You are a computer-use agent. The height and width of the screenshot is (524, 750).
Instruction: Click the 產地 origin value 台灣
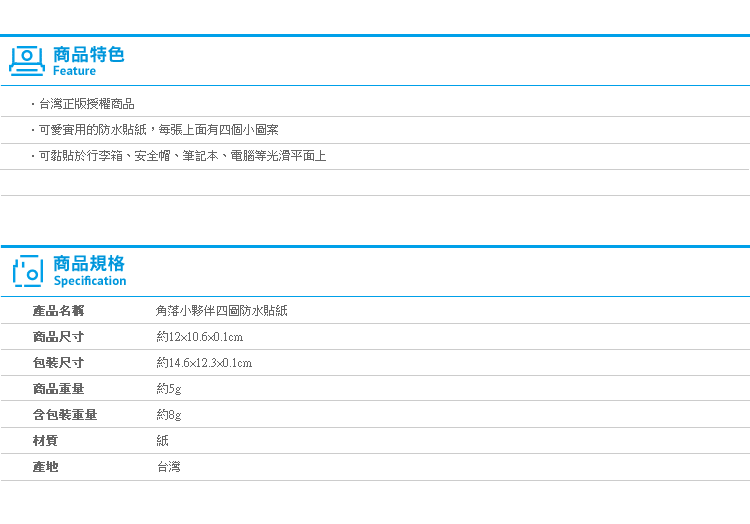click(169, 467)
